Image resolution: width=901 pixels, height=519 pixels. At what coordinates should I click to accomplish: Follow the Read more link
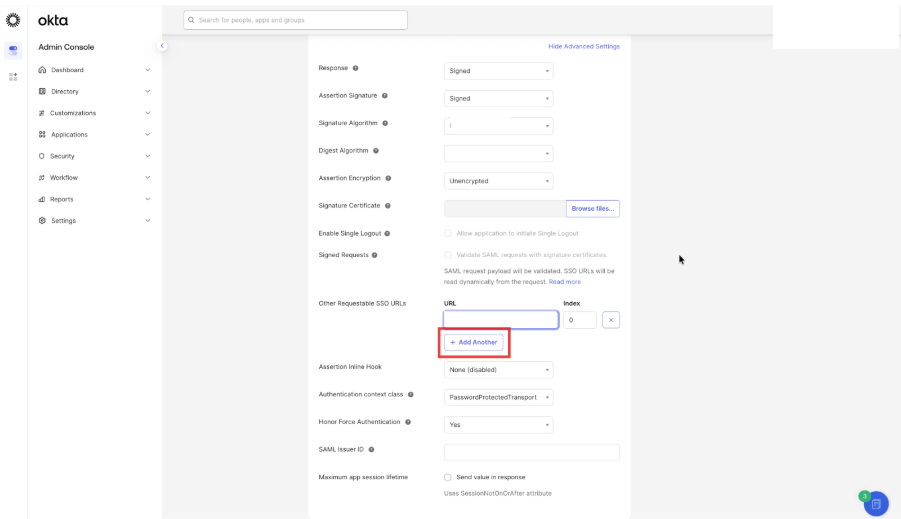click(565, 282)
